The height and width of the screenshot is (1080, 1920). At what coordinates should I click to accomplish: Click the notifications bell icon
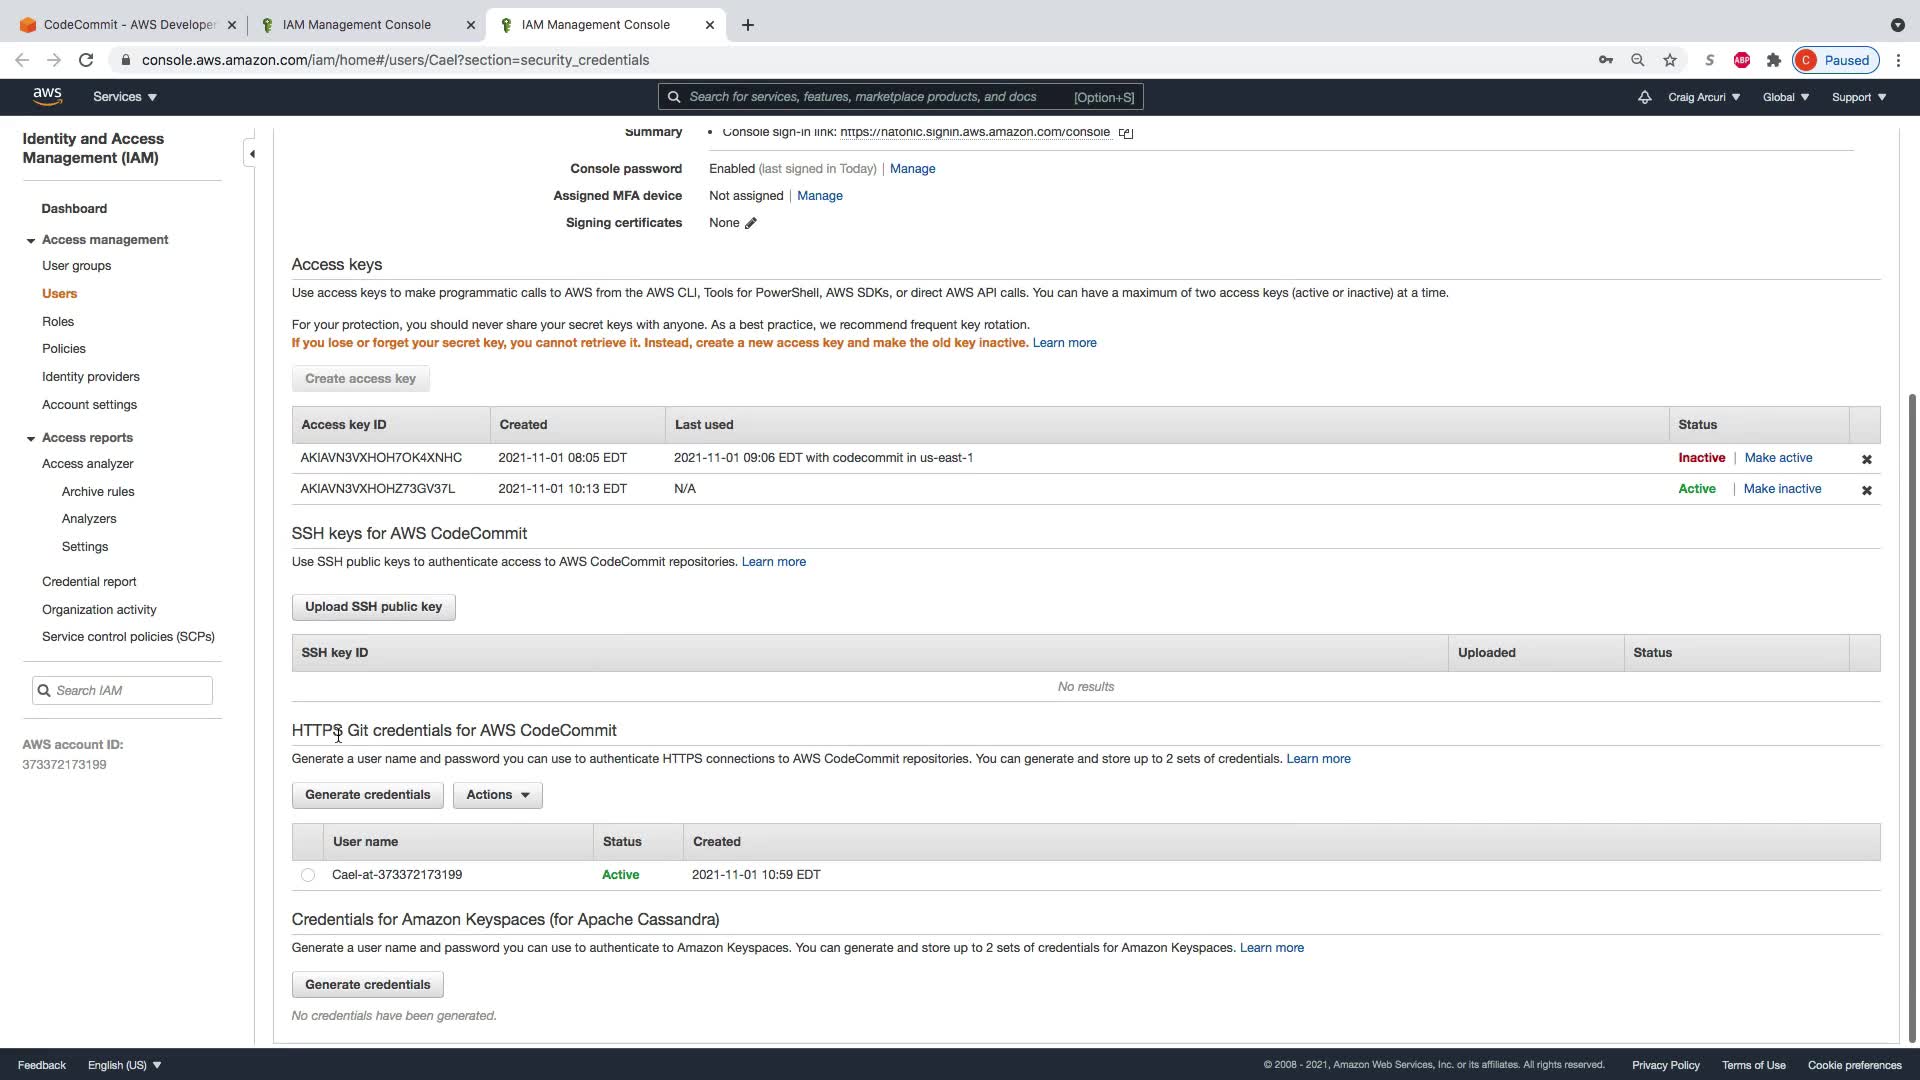click(x=1644, y=97)
